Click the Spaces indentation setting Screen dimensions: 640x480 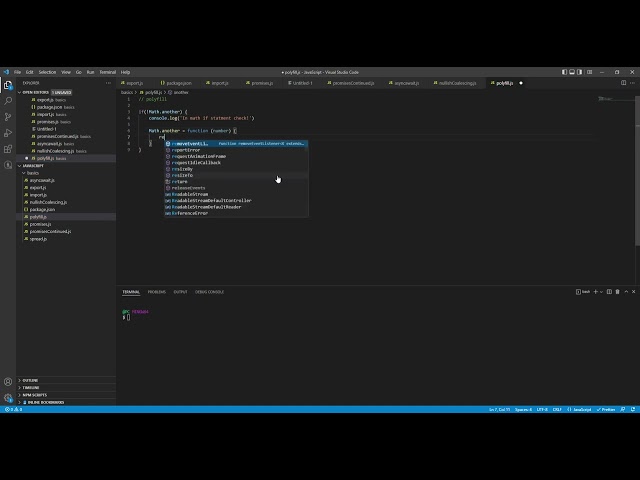[x=523, y=409]
